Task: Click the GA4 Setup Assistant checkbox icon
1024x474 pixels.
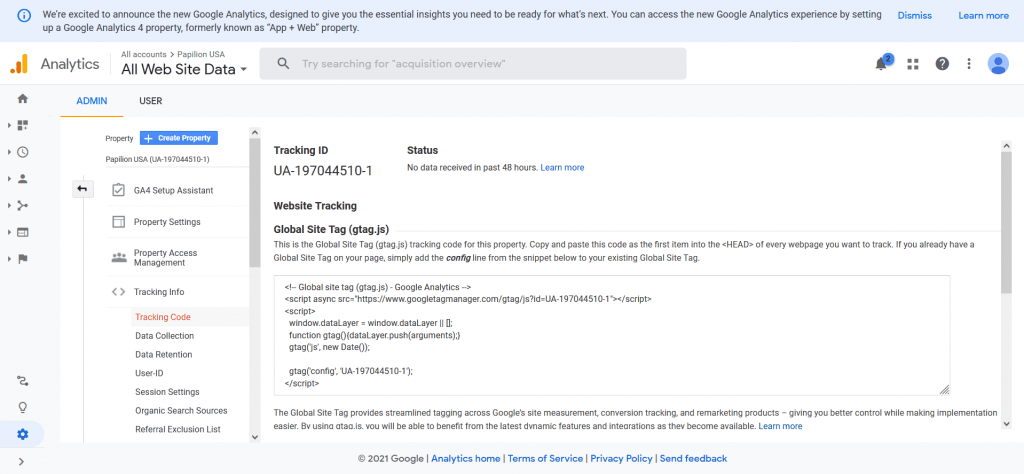Action: 118,190
